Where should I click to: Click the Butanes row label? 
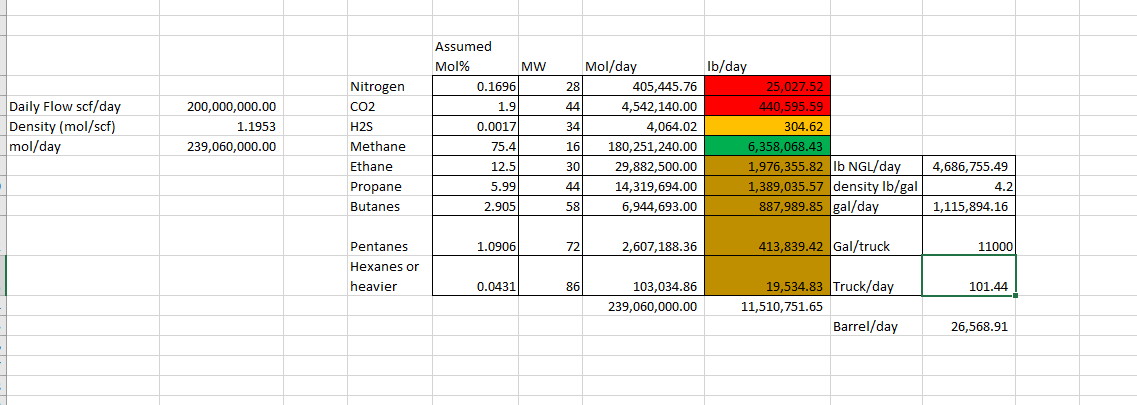(x=390, y=206)
